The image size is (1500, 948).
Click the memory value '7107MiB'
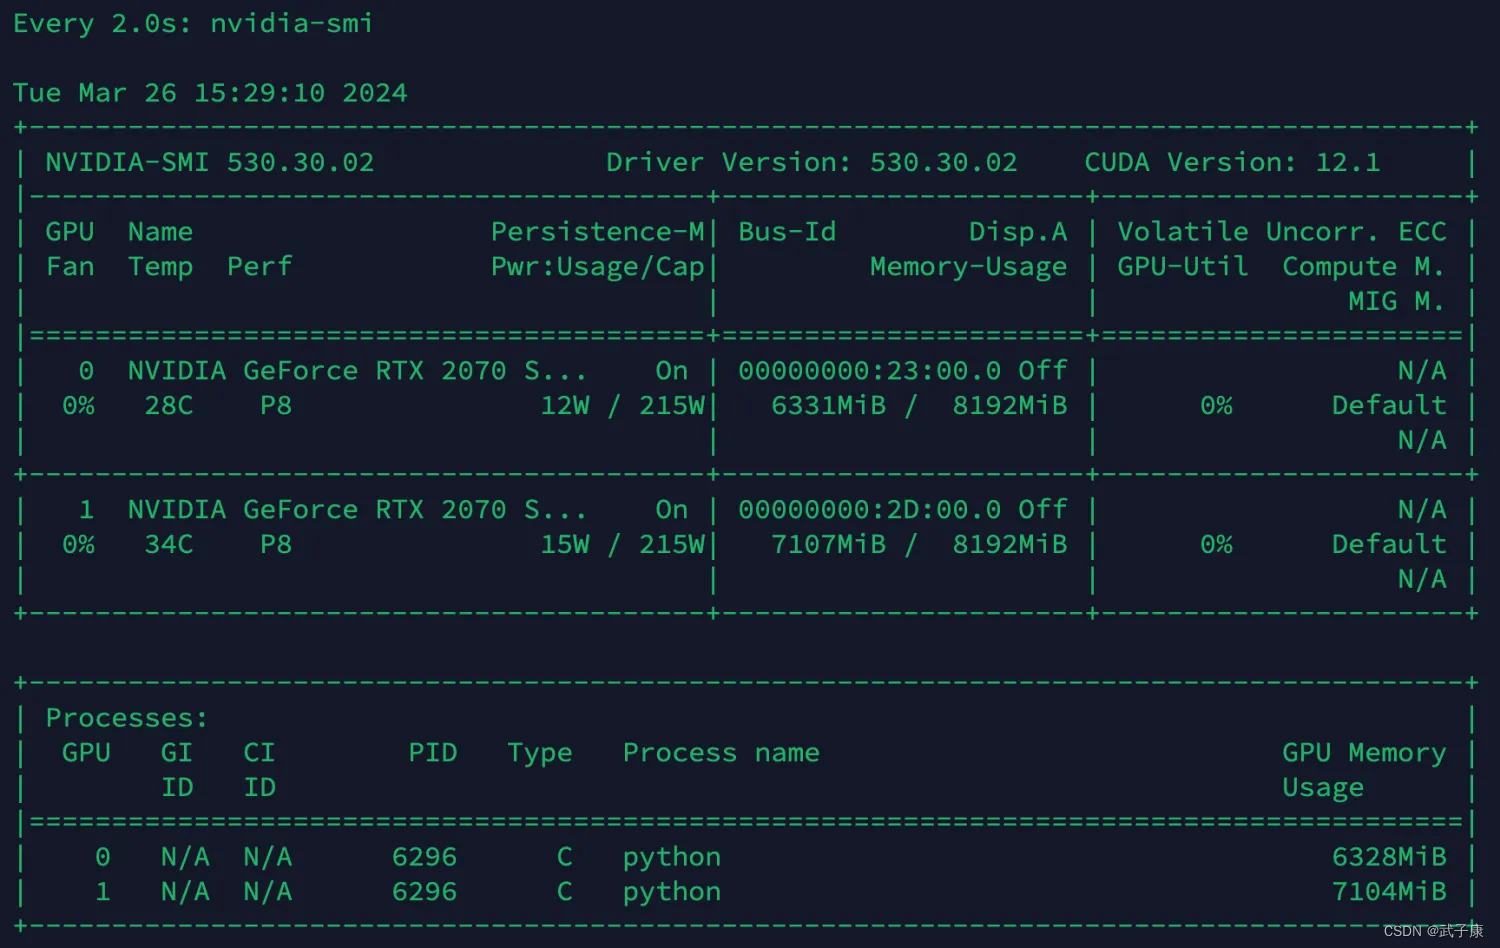coord(829,545)
